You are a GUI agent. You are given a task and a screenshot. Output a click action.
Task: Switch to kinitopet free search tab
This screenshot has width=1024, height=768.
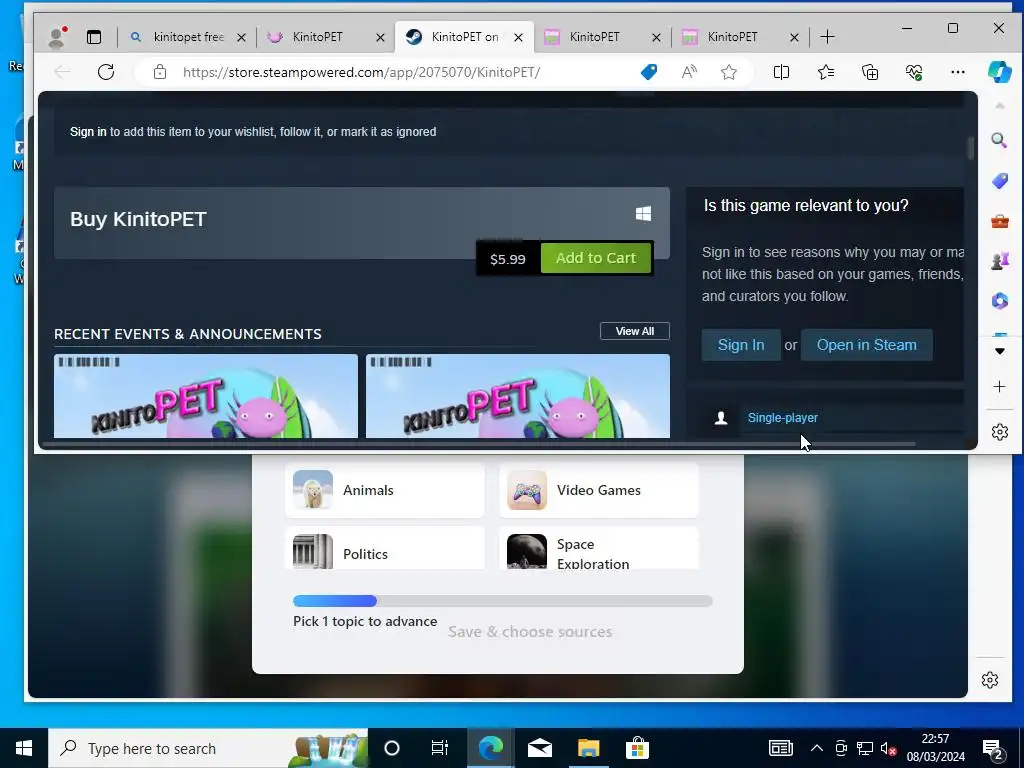(x=188, y=37)
